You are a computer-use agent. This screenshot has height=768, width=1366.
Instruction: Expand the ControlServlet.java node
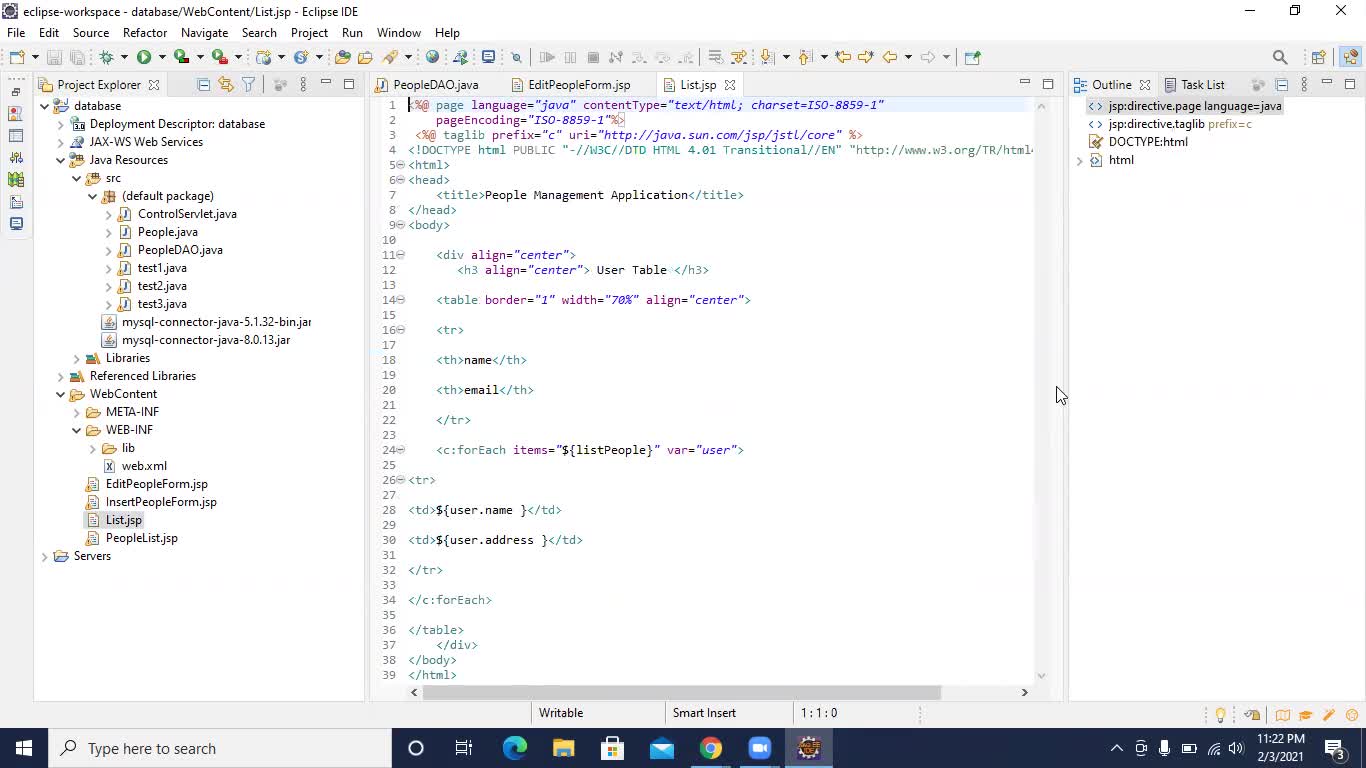coord(108,214)
